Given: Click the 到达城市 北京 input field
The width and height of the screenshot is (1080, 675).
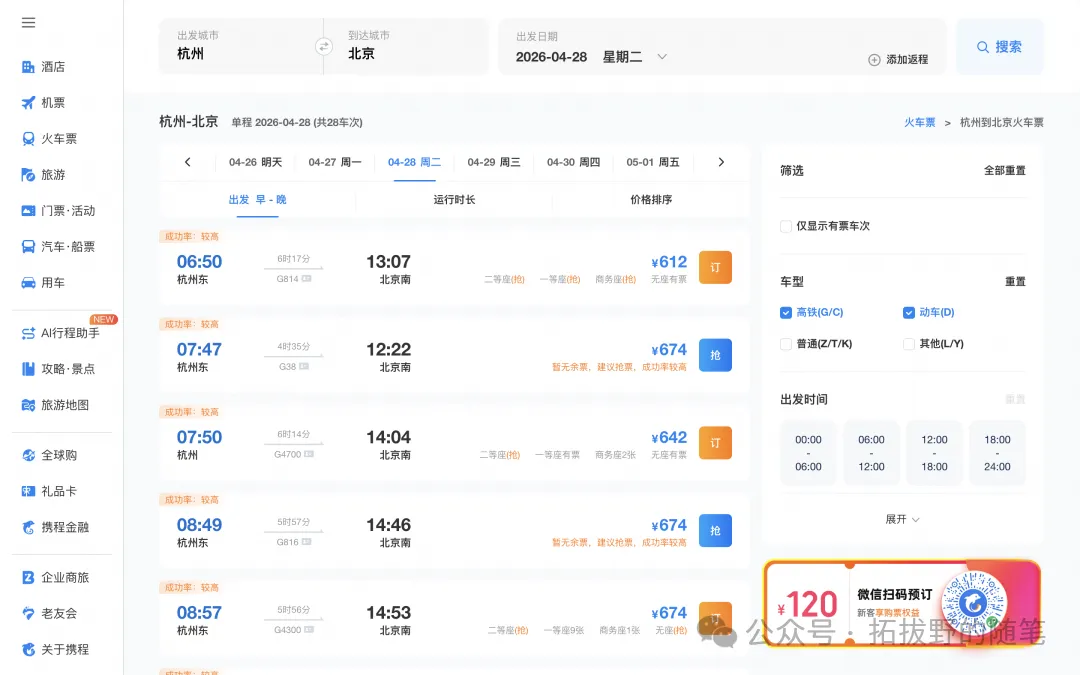Looking at the screenshot, I should [x=406, y=47].
